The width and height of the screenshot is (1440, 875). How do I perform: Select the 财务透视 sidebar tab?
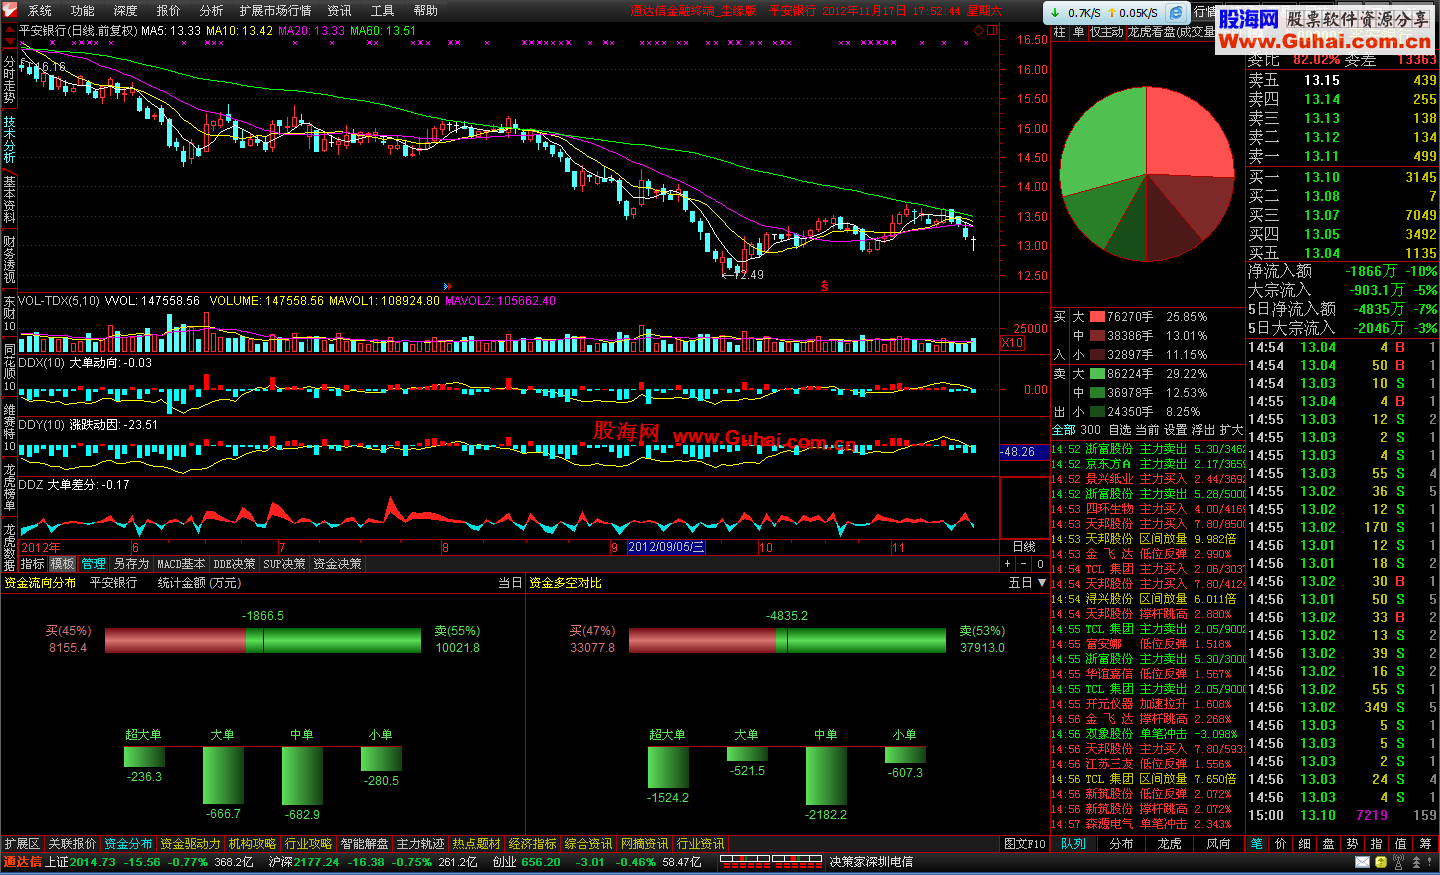[9, 258]
